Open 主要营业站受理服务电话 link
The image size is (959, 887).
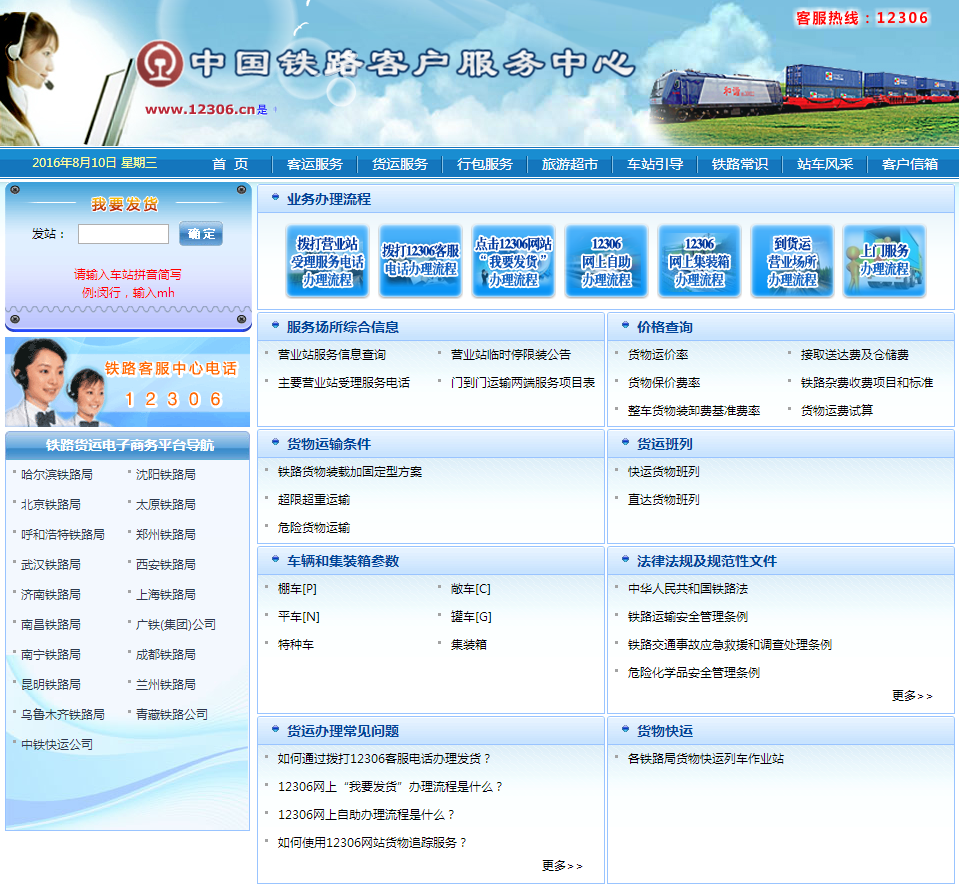(344, 383)
